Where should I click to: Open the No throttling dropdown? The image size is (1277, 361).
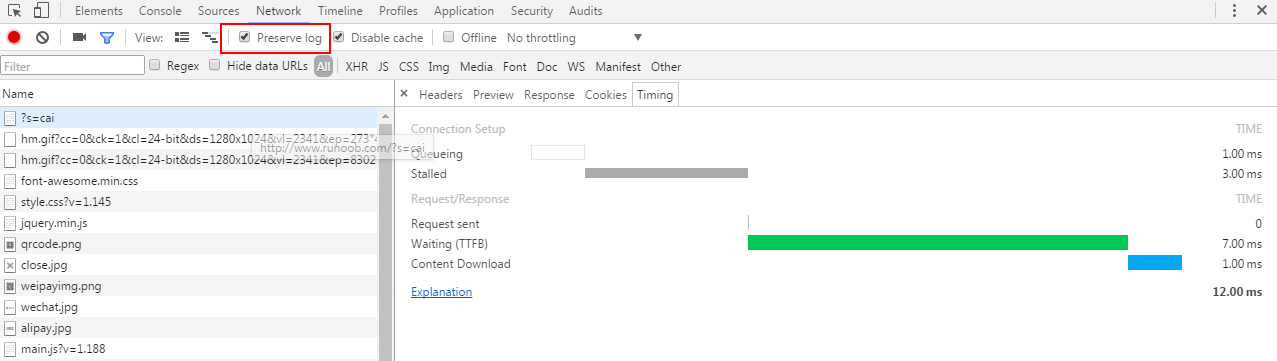pos(574,38)
